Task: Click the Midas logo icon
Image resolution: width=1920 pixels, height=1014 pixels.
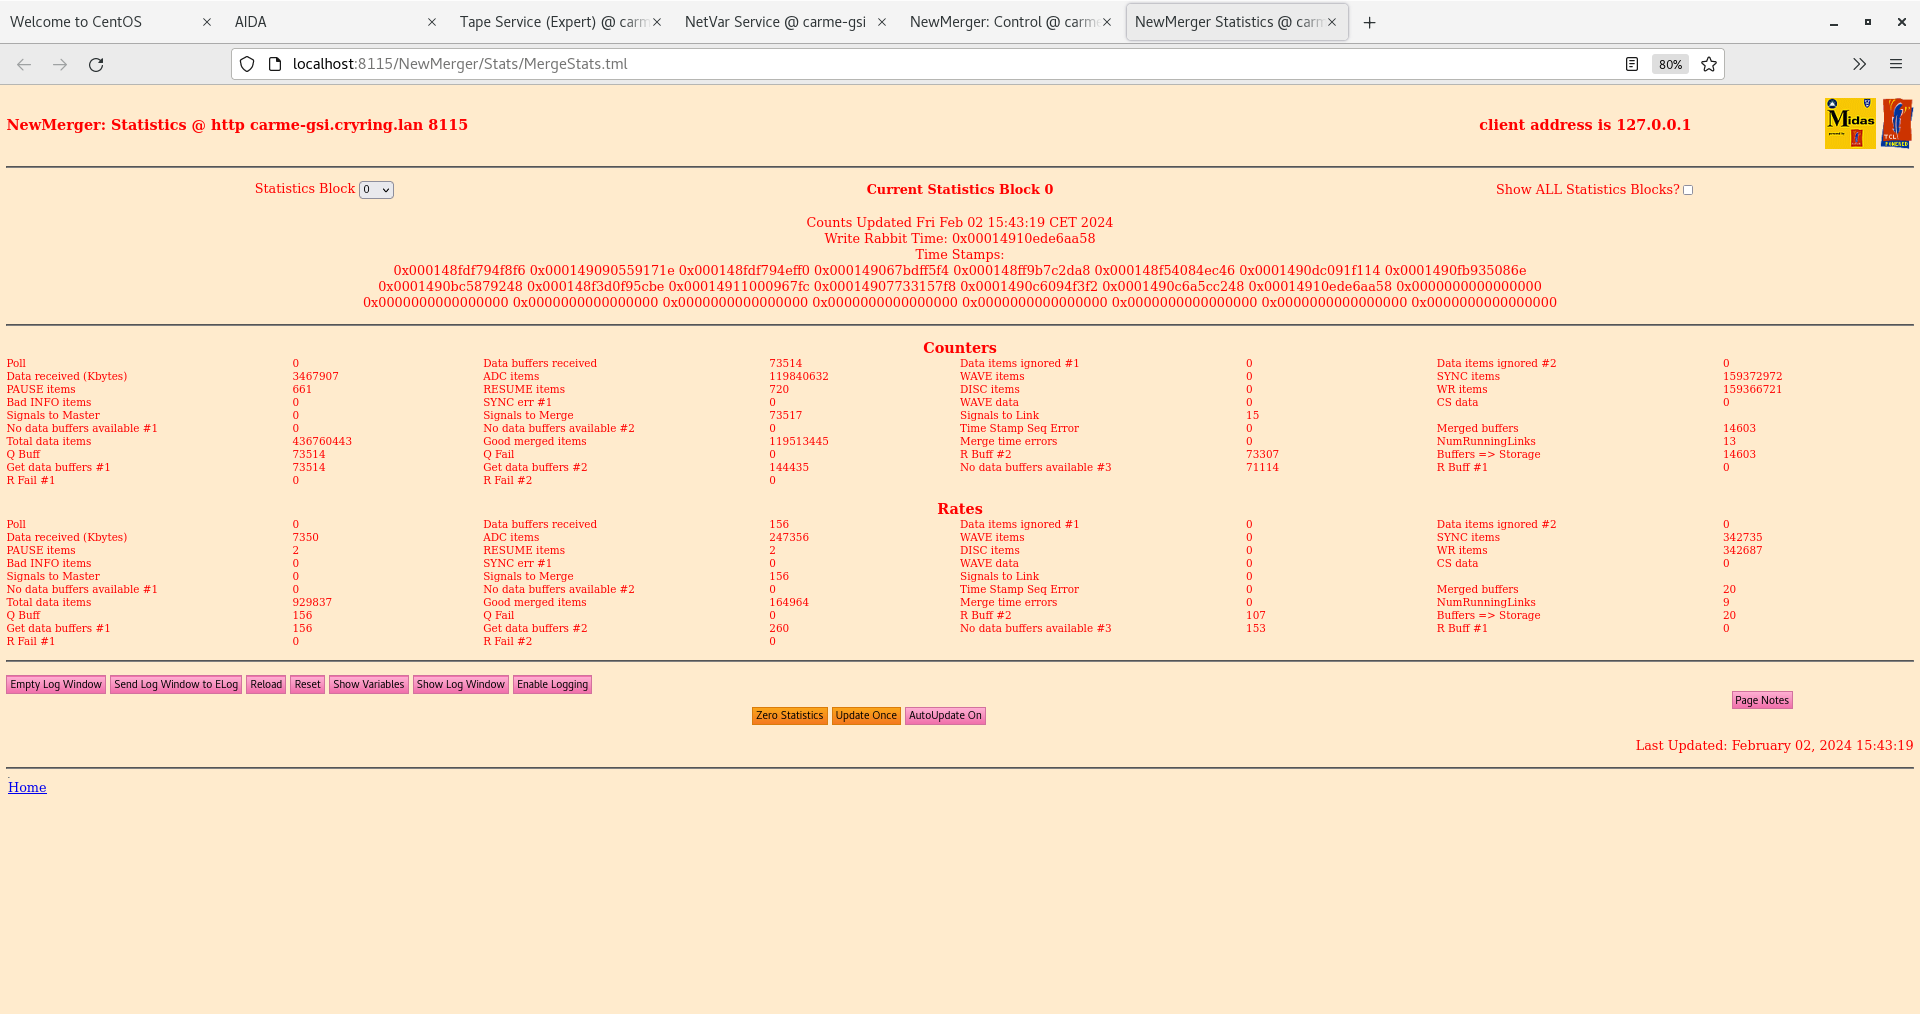Action: pos(1850,124)
